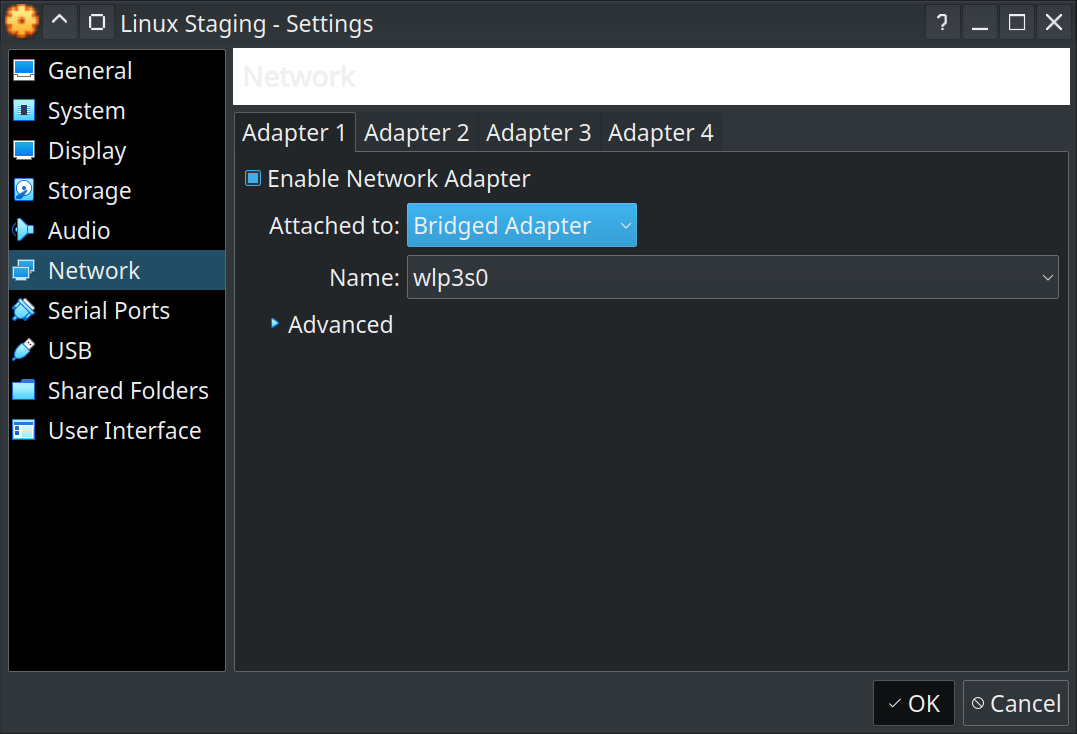This screenshot has height=734, width=1077.
Task: Expand the Advanced section triangle
Action: pos(275,324)
